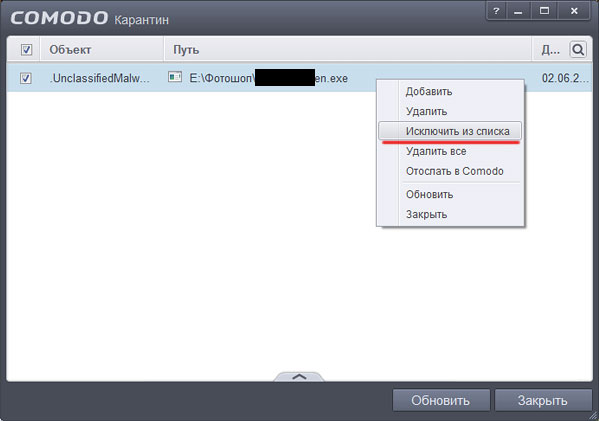Open the search magnifier in the header
This screenshot has width=599, height=421.
point(578,49)
